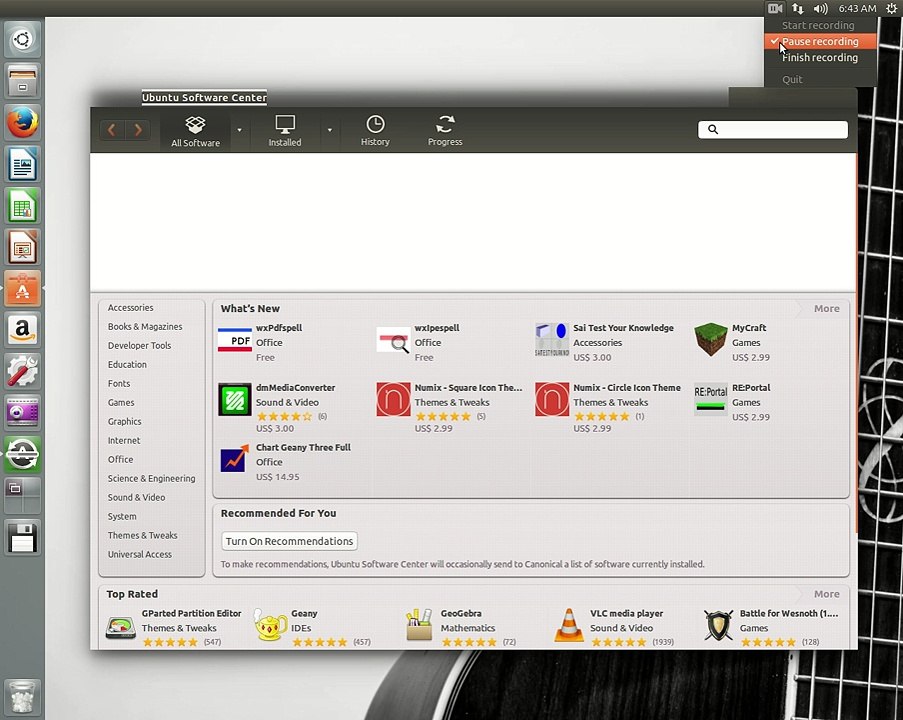The width and height of the screenshot is (903, 720).
Task: Open LibreOffice Impress from the launcher
Action: (x=22, y=247)
